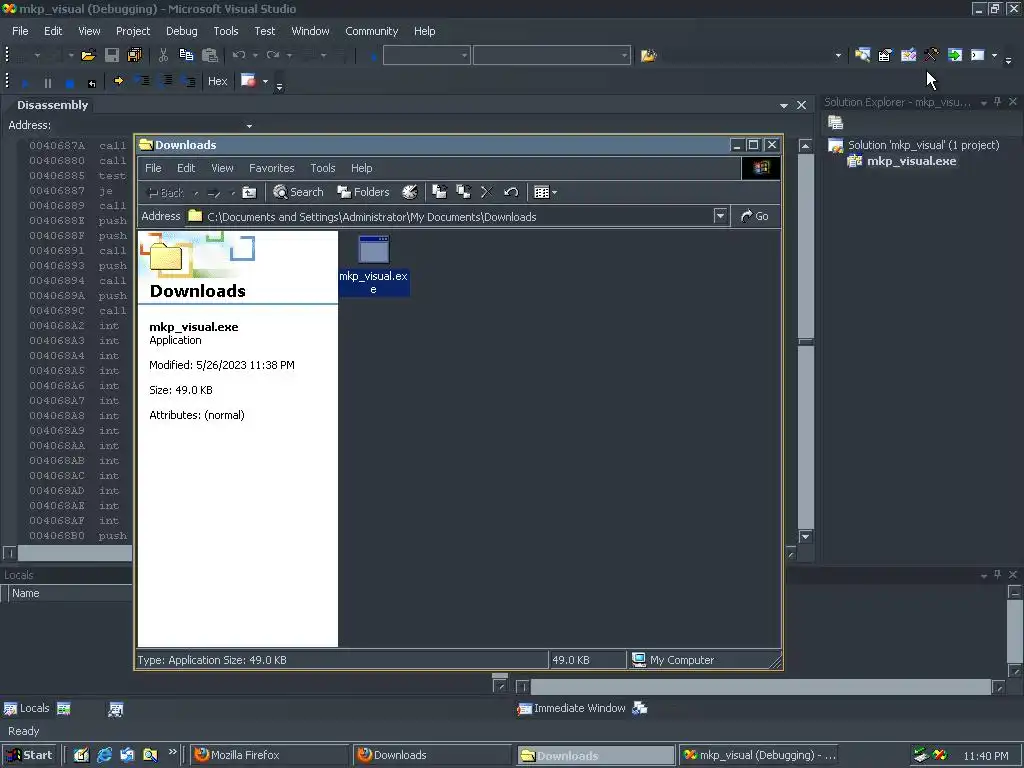The width and height of the screenshot is (1024, 768).
Task: Select Solution 'mkp_visual' tree node
Action: [x=923, y=145]
